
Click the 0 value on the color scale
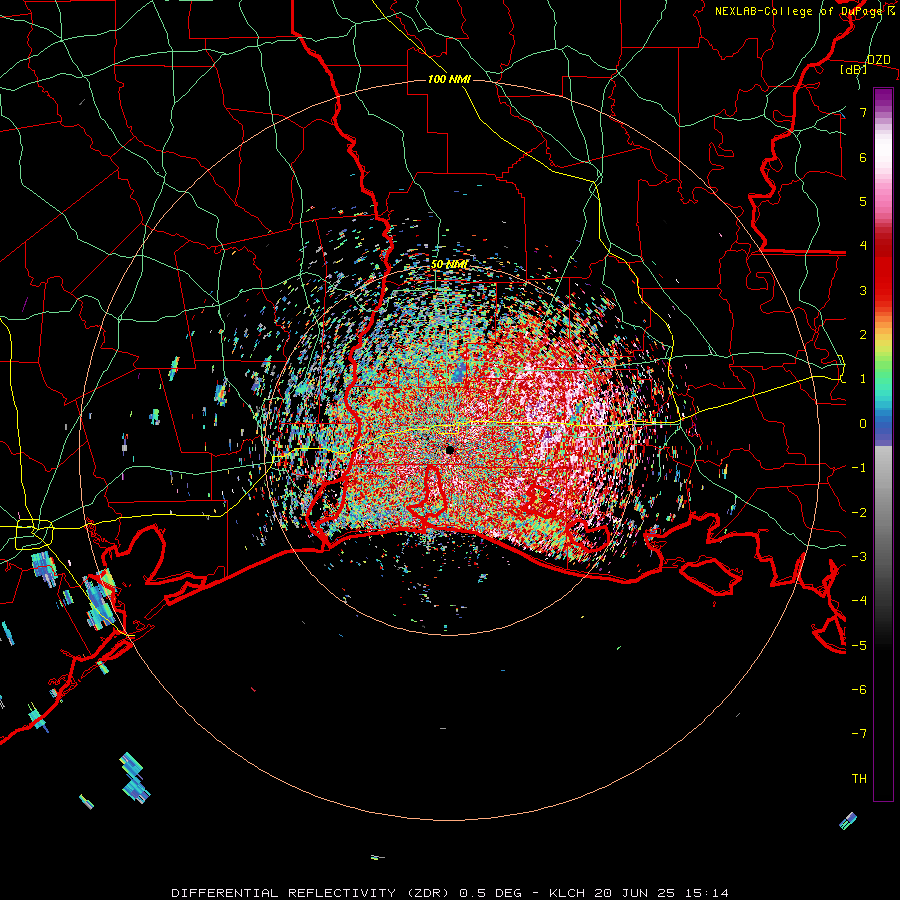[x=863, y=424]
